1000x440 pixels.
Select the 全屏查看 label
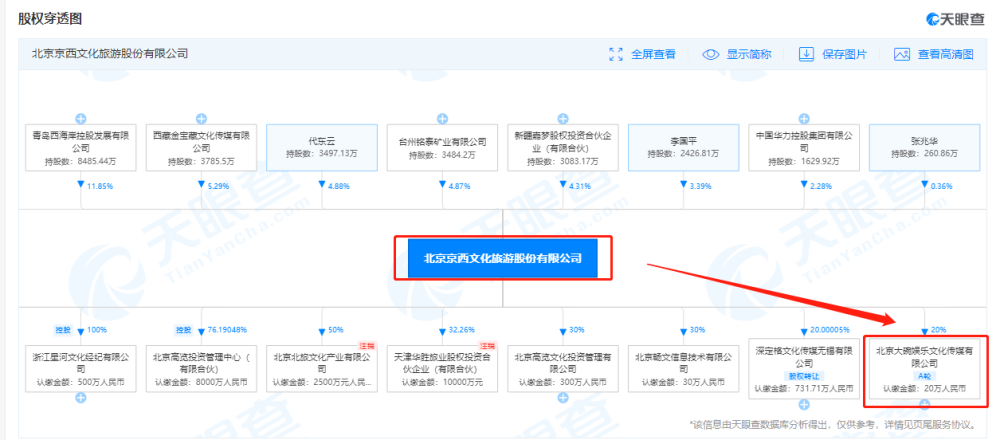[653, 54]
